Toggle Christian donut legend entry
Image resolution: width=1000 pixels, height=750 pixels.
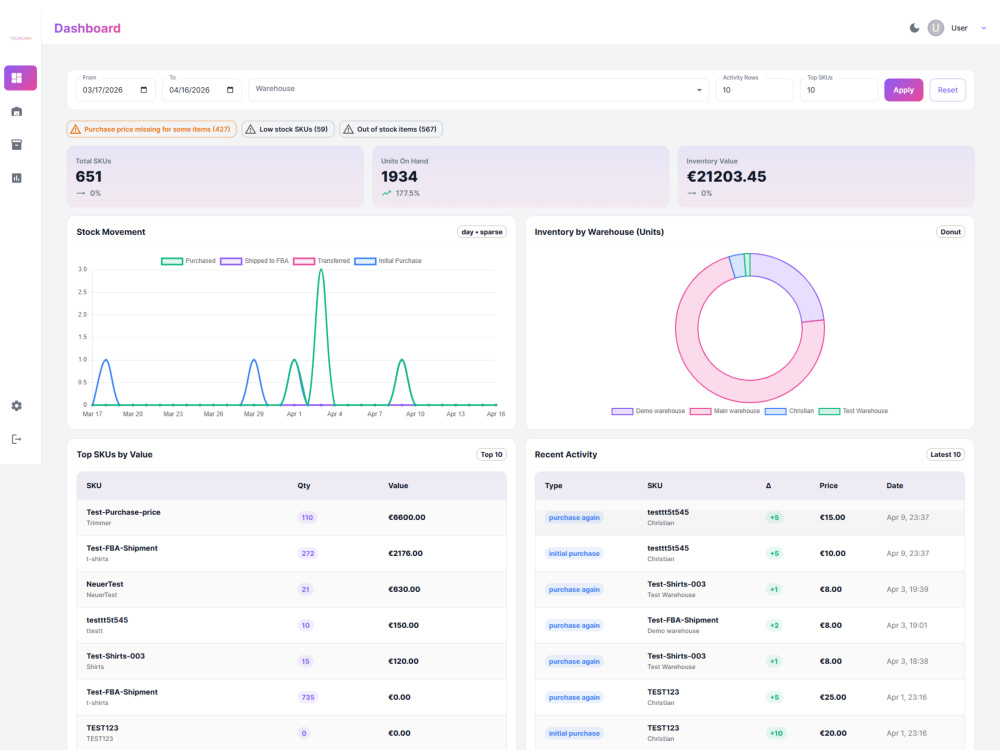click(x=790, y=411)
